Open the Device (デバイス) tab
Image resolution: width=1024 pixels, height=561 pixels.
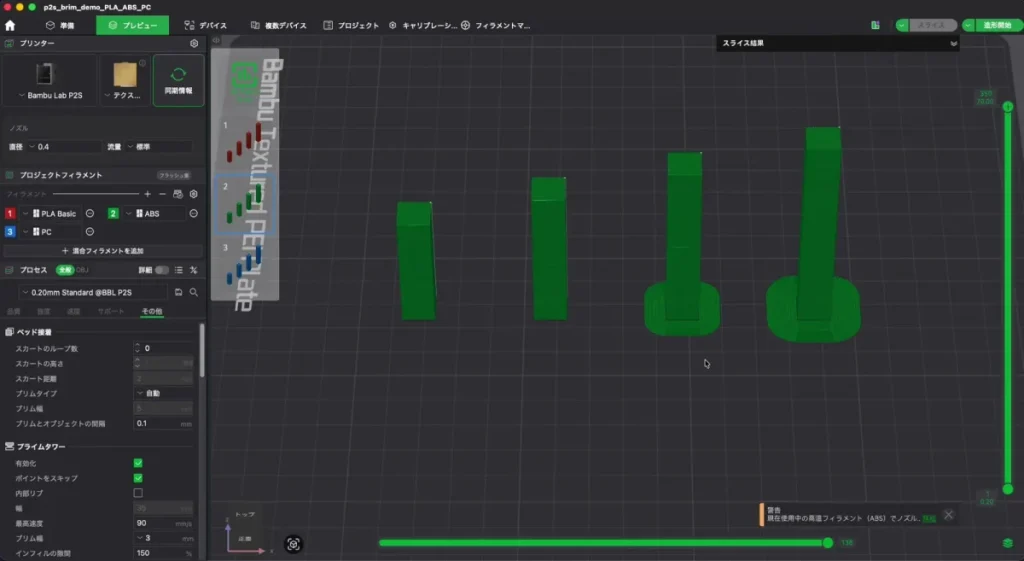coord(206,25)
